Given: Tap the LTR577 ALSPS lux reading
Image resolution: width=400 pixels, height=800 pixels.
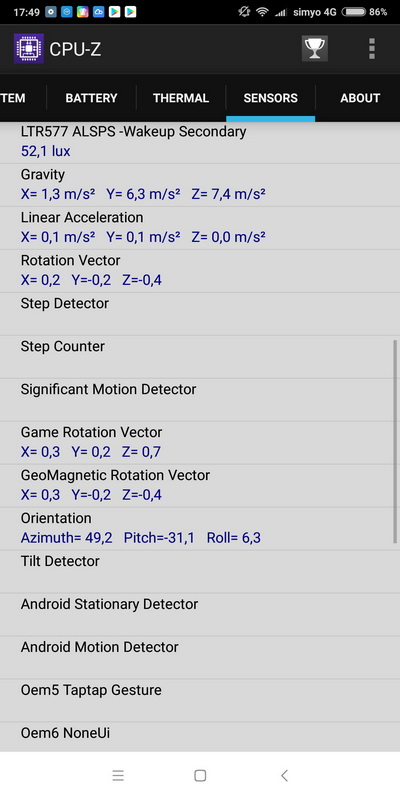Looking at the screenshot, I should [45, 151].
